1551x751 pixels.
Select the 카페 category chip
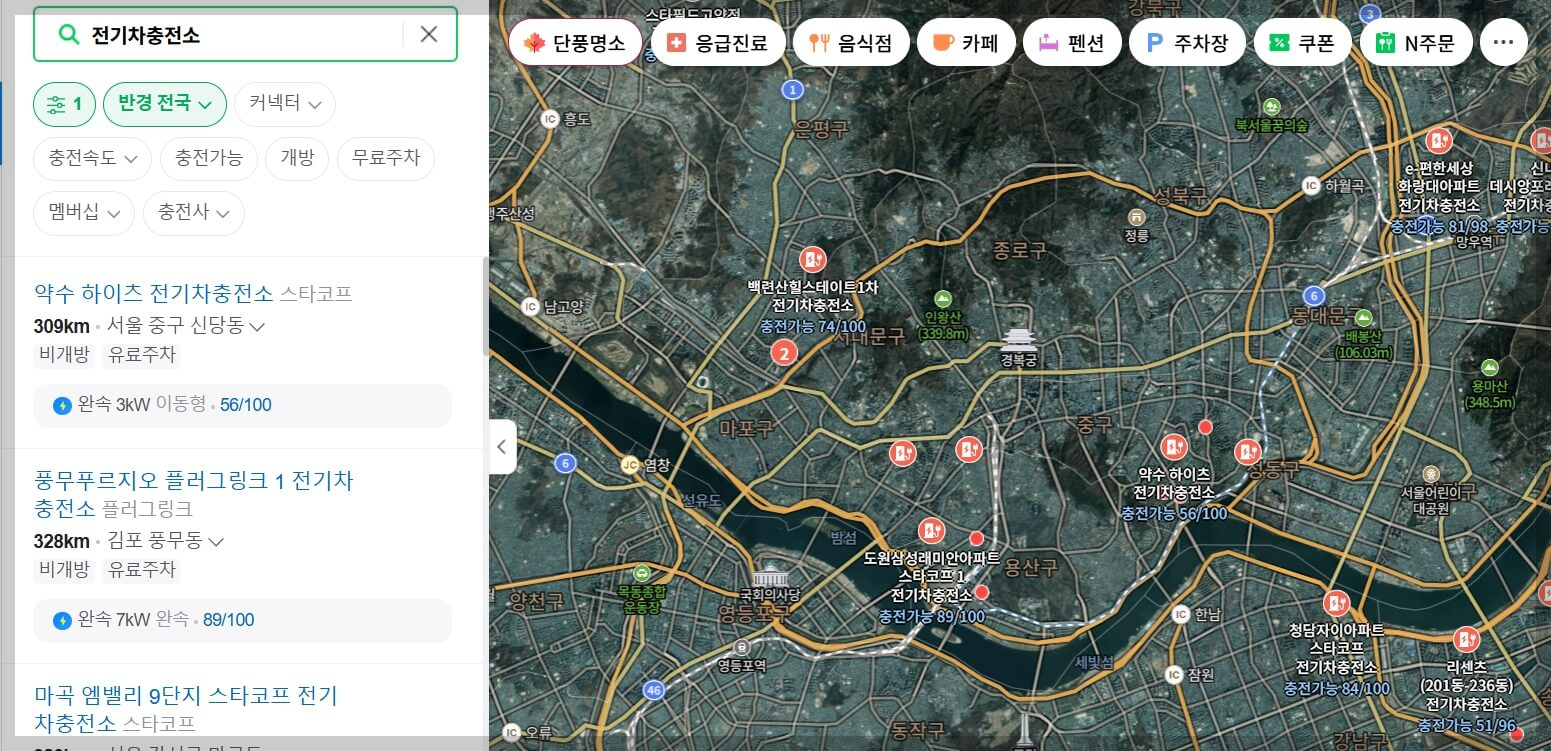point(966,43)
